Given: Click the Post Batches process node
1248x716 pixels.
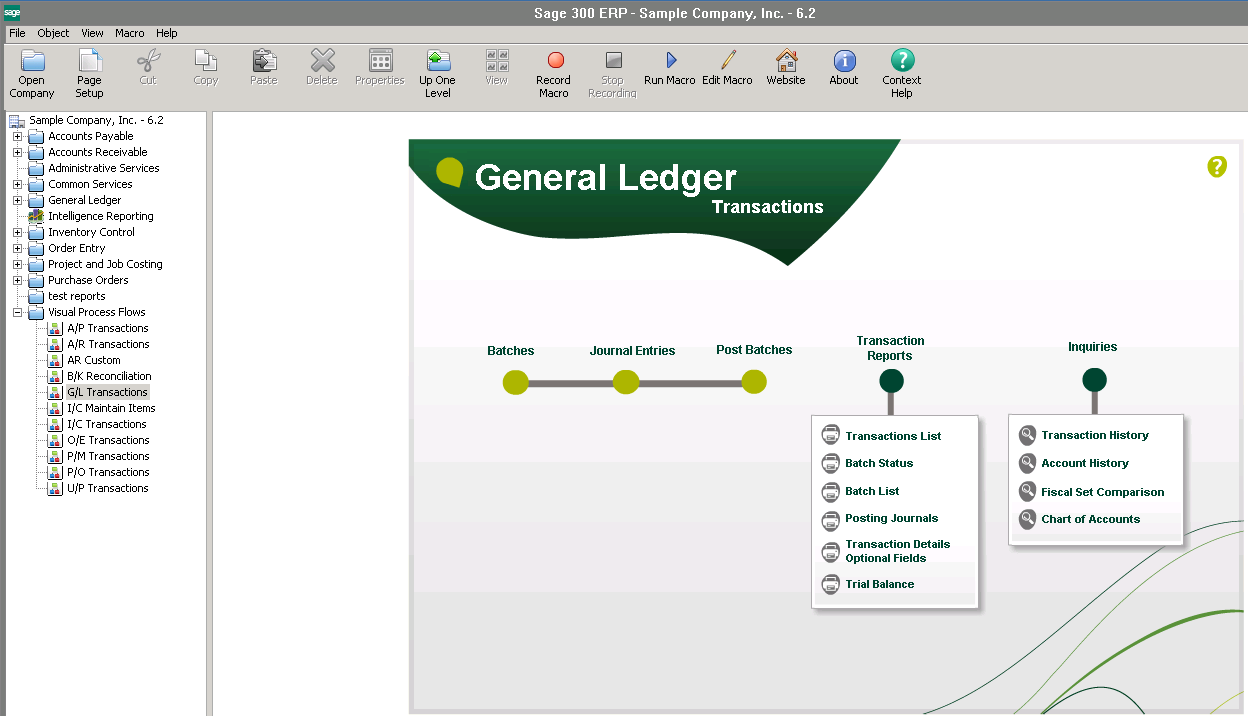Looking at the screenshot, I should (754, 382).
